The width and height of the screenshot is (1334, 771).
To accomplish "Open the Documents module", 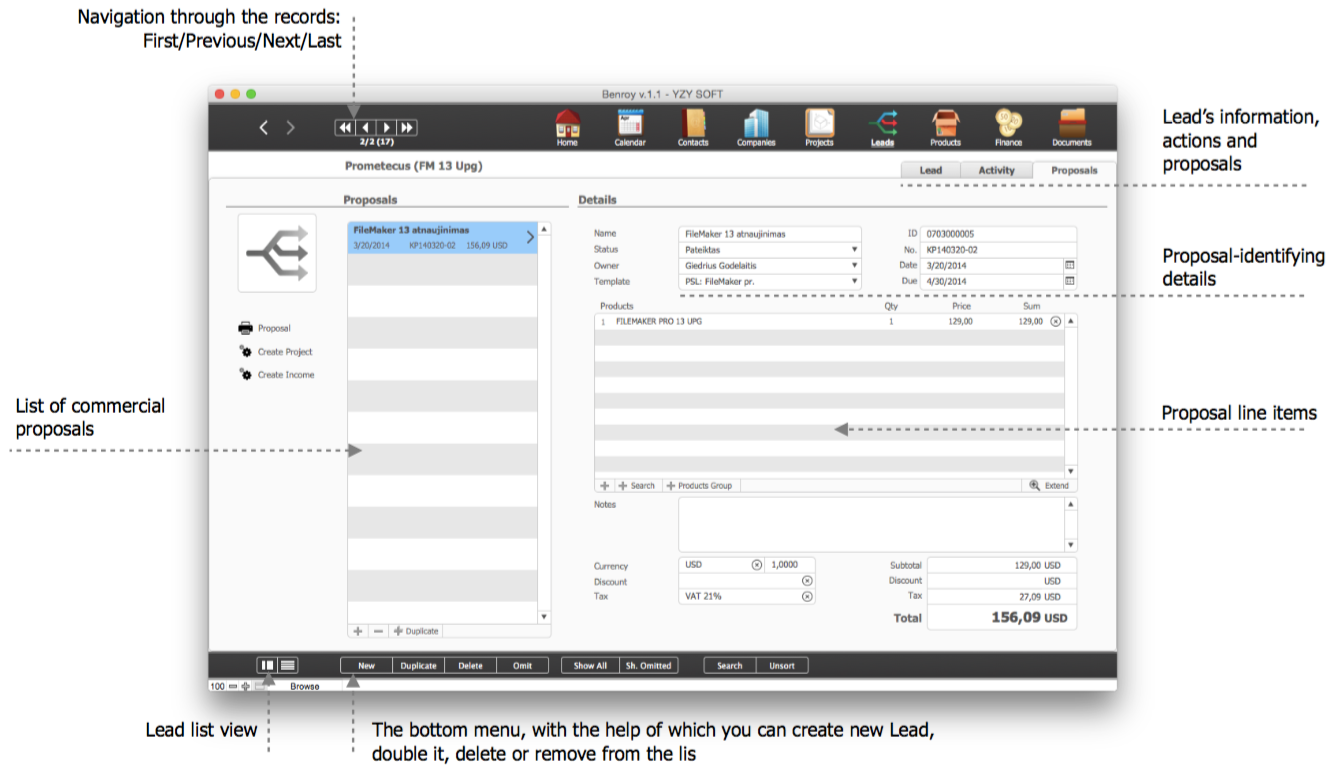I will 1071,125.
